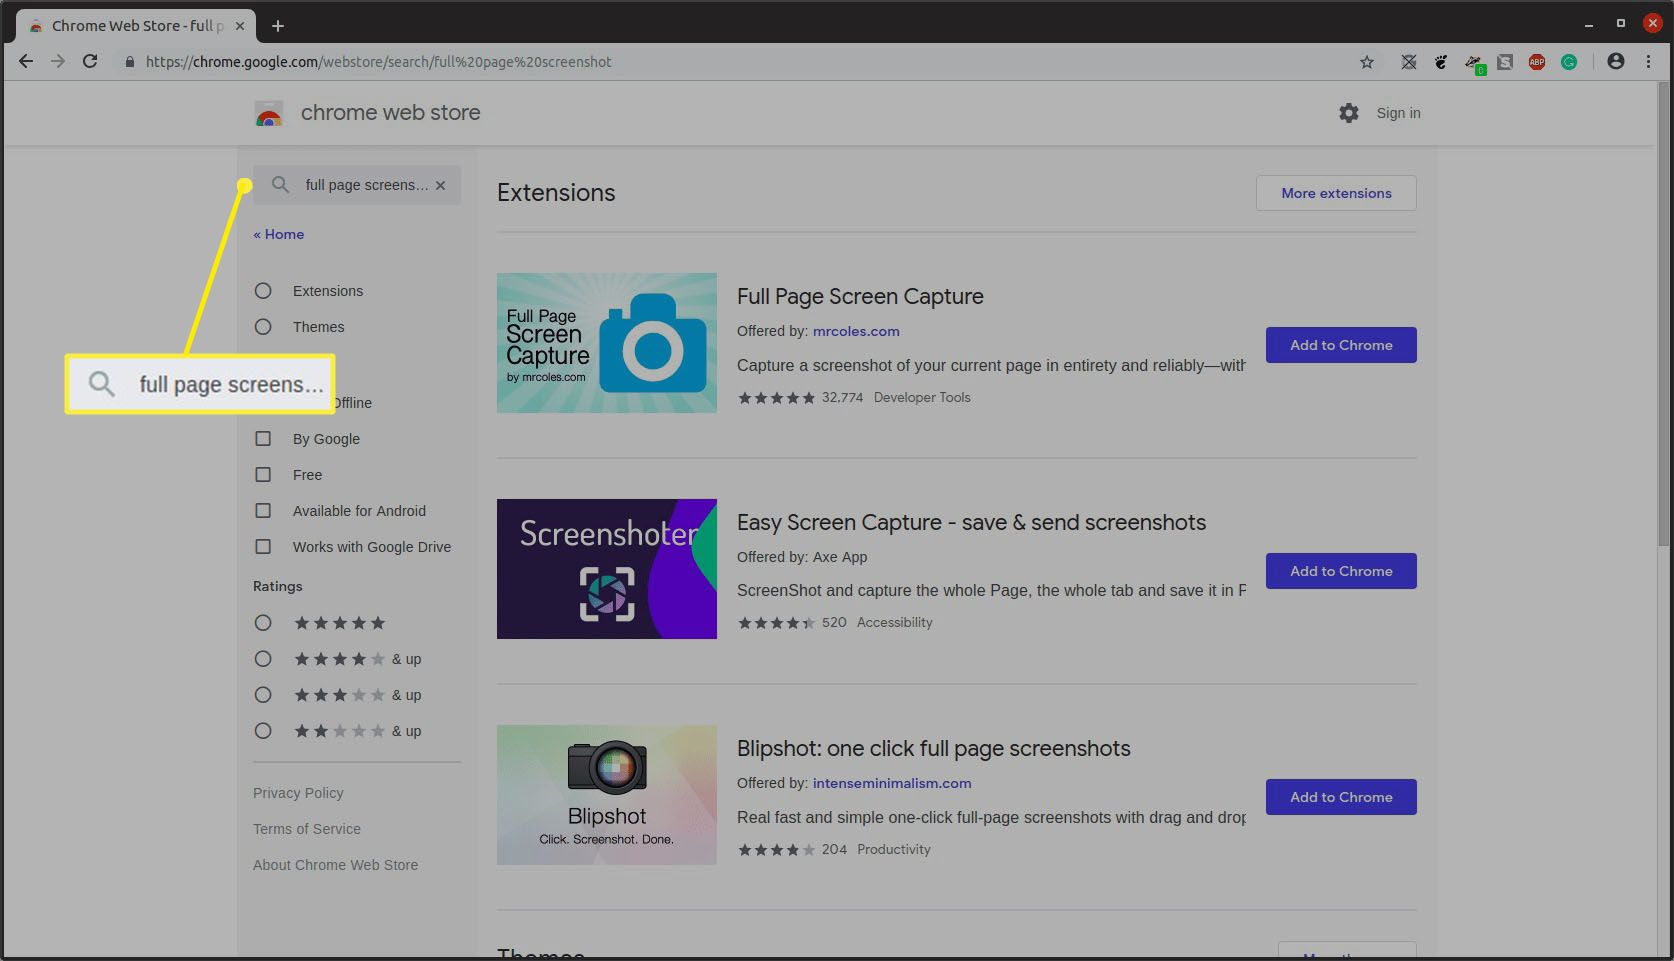The height and width of the screenshot is (961, 1674).
Task: Choose the five-star rating filter
Action: pyautogui.click(x=263, y=623)
